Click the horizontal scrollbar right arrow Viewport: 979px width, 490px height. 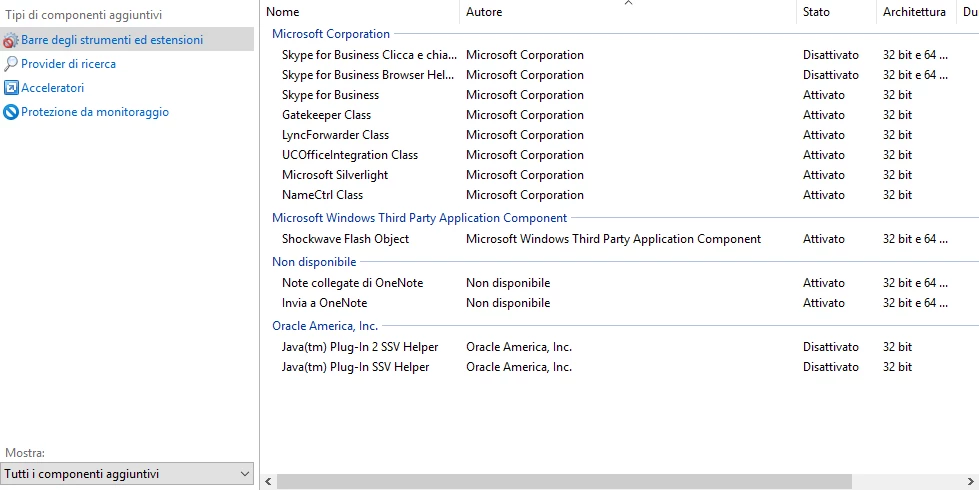[x=971, y=481]
